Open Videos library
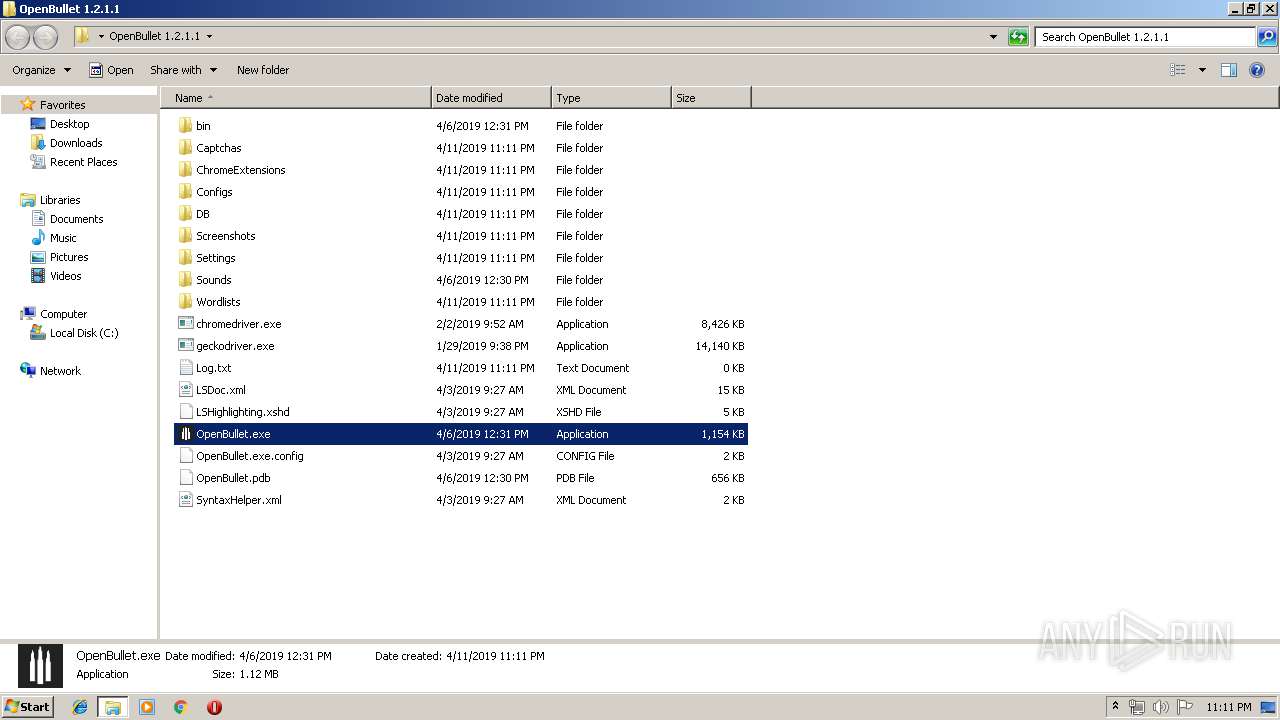The width and height of the screenshot is (1280, 720). click(66, 276)
